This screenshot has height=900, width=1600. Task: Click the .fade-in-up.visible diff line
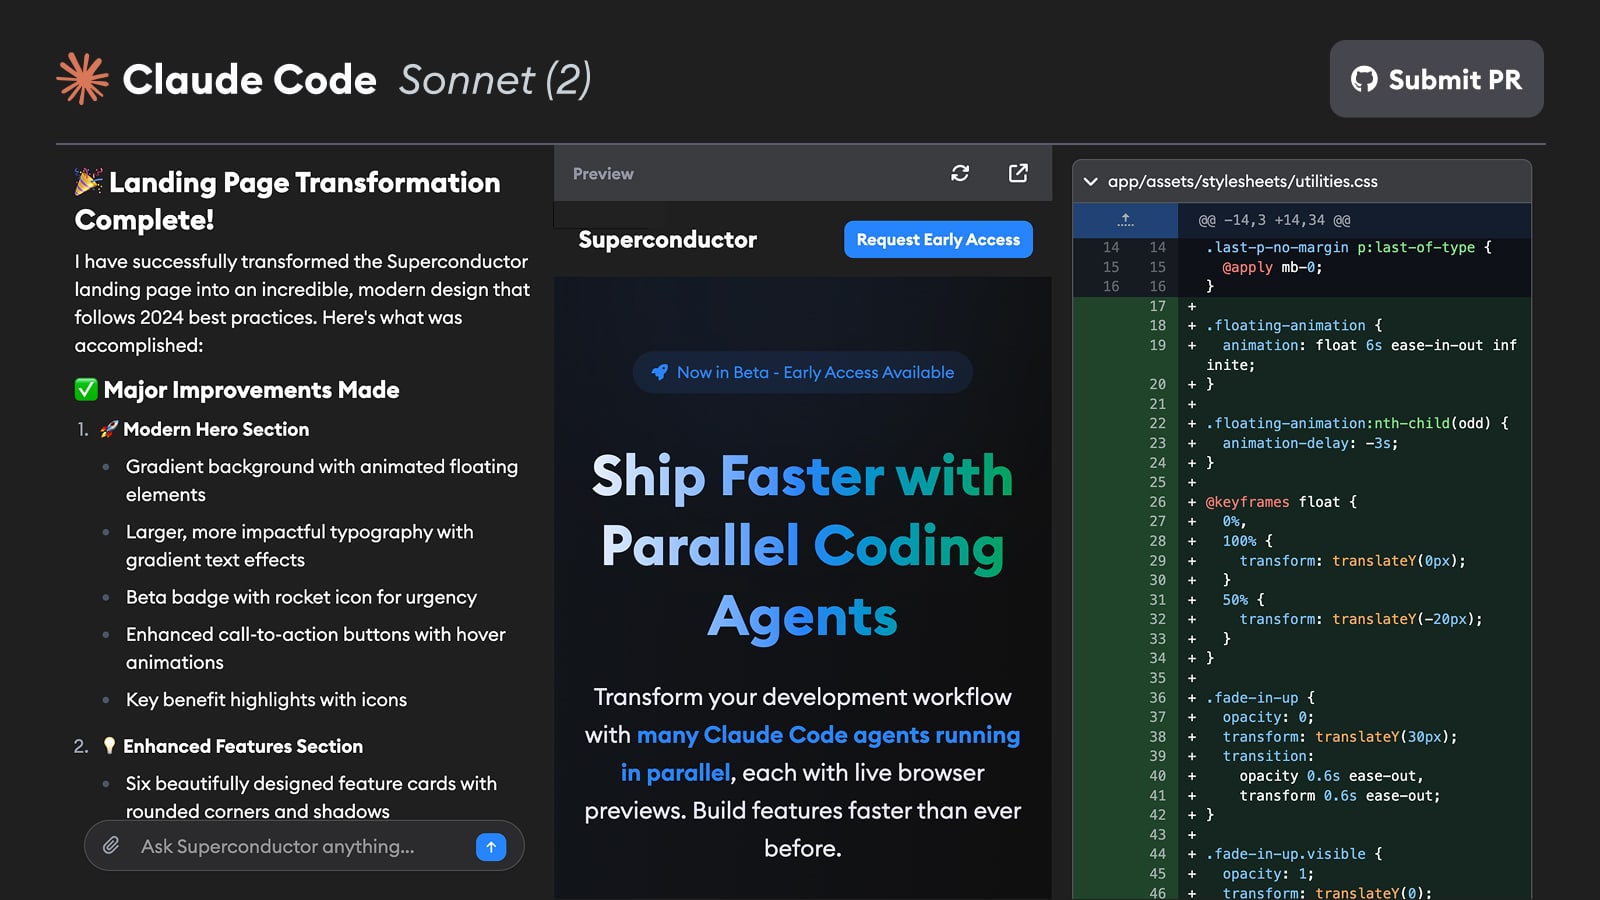pos(1294,854)
